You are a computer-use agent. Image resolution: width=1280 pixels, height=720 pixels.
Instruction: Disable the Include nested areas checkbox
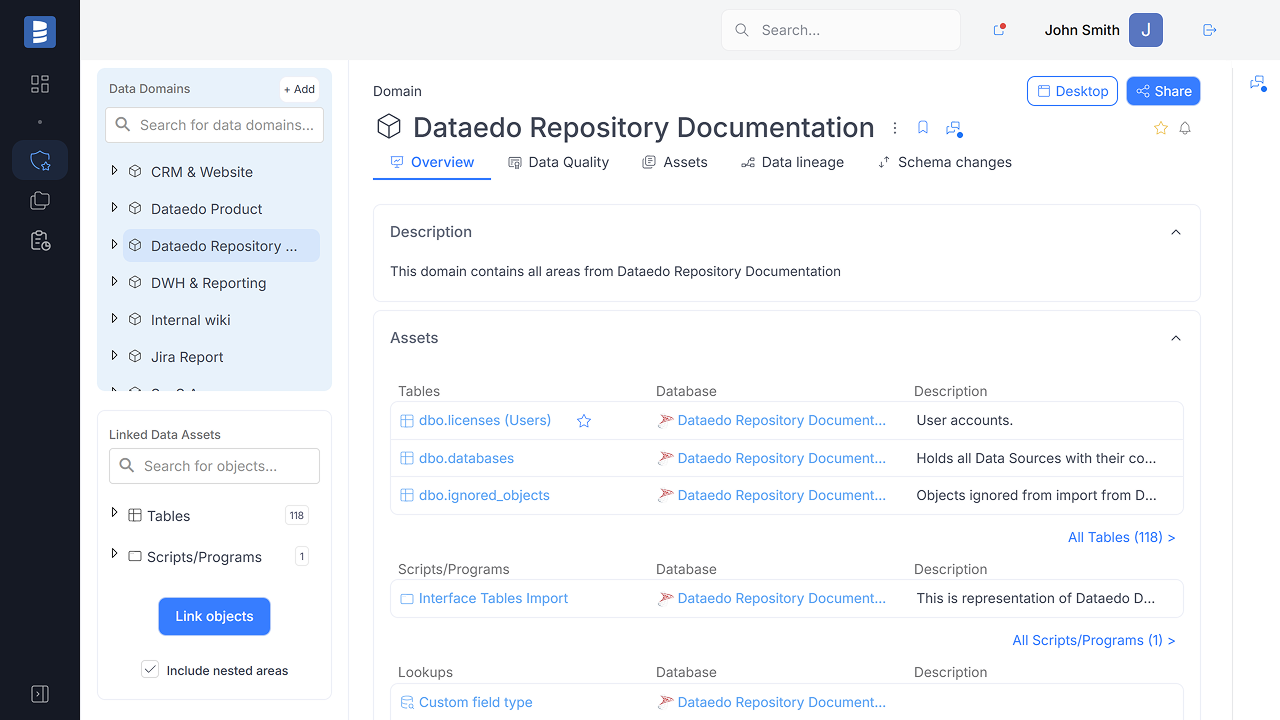[150, 669]
